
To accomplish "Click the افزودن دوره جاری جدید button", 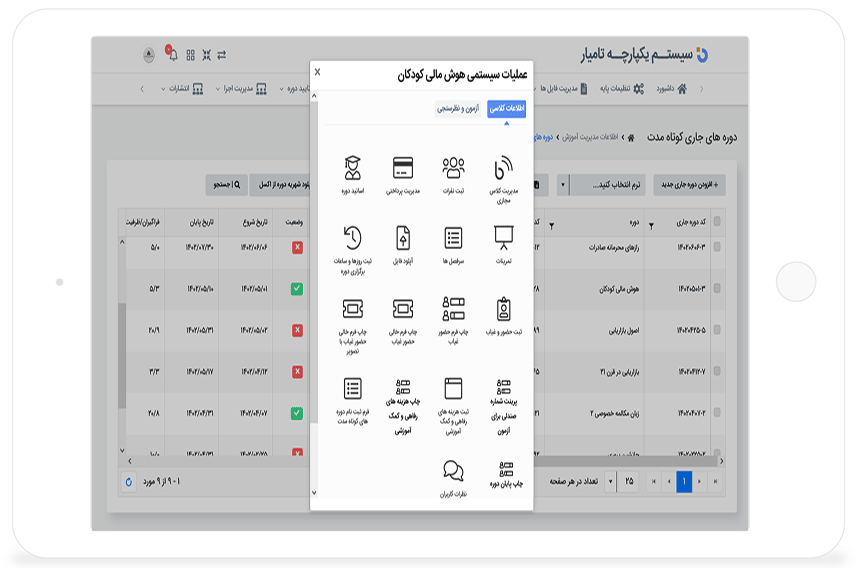I will tap(690, 185).
